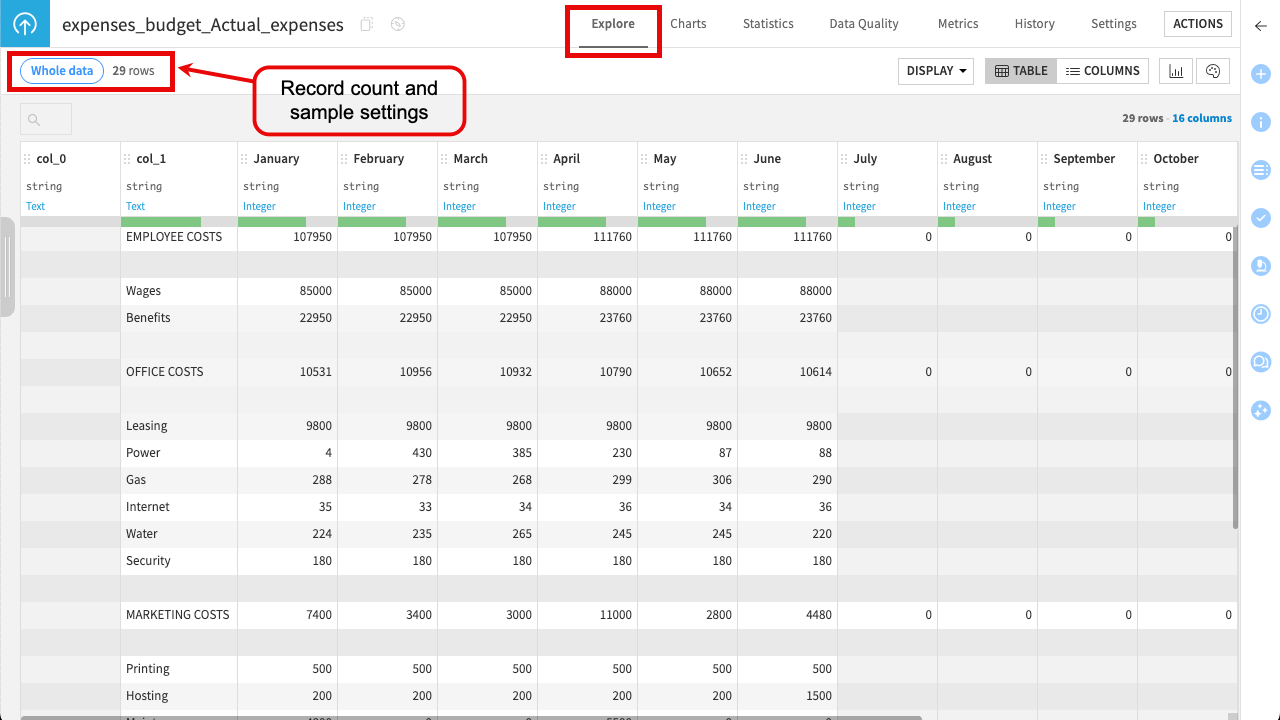Open the January column header options
The width and height of the screenshot is (1280, 720).
point(246,158)
